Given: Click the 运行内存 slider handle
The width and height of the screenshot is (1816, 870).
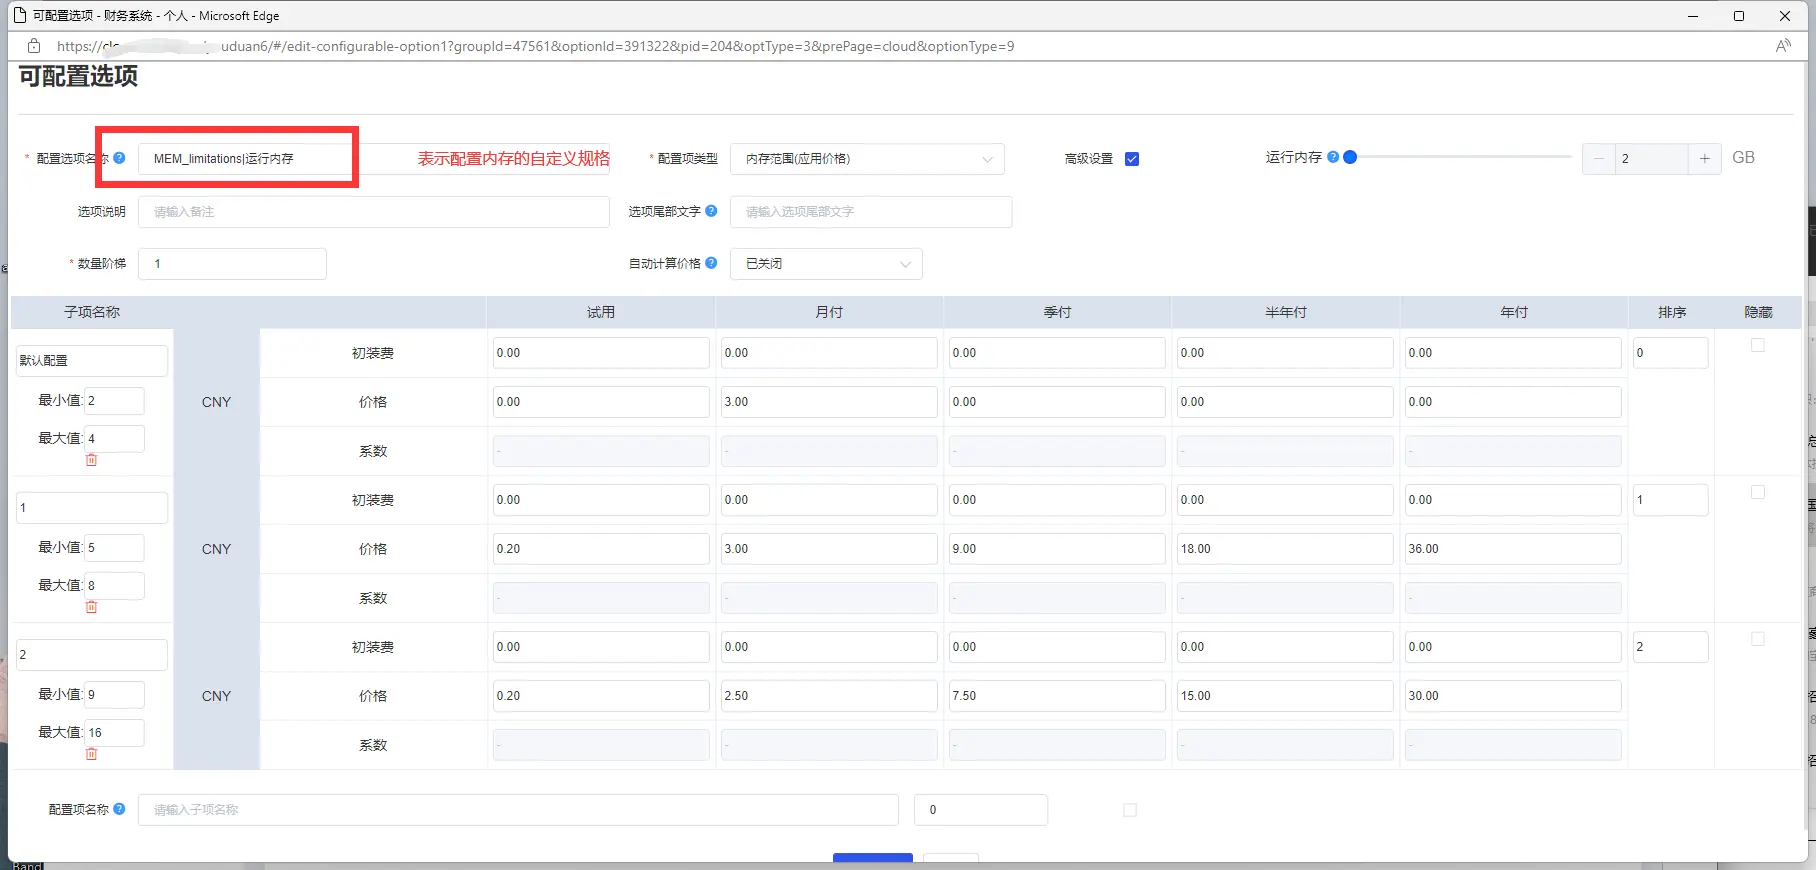Looking at the screenshot, I should pos(1350,157).
